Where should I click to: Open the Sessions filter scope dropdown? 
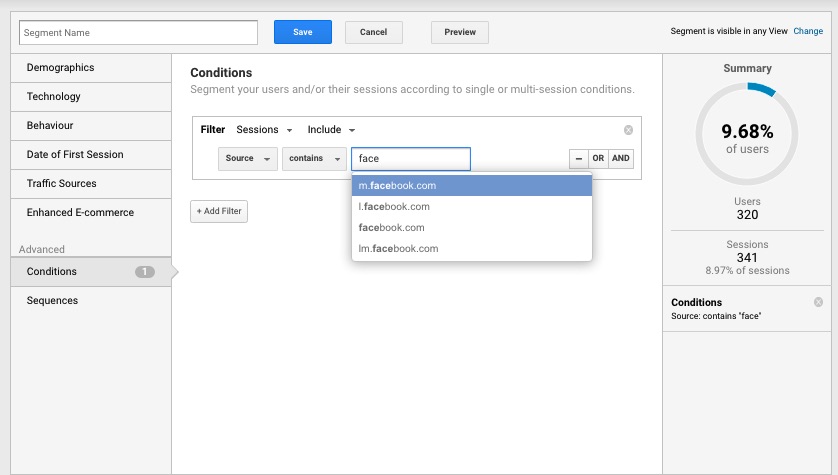point(264,130)
